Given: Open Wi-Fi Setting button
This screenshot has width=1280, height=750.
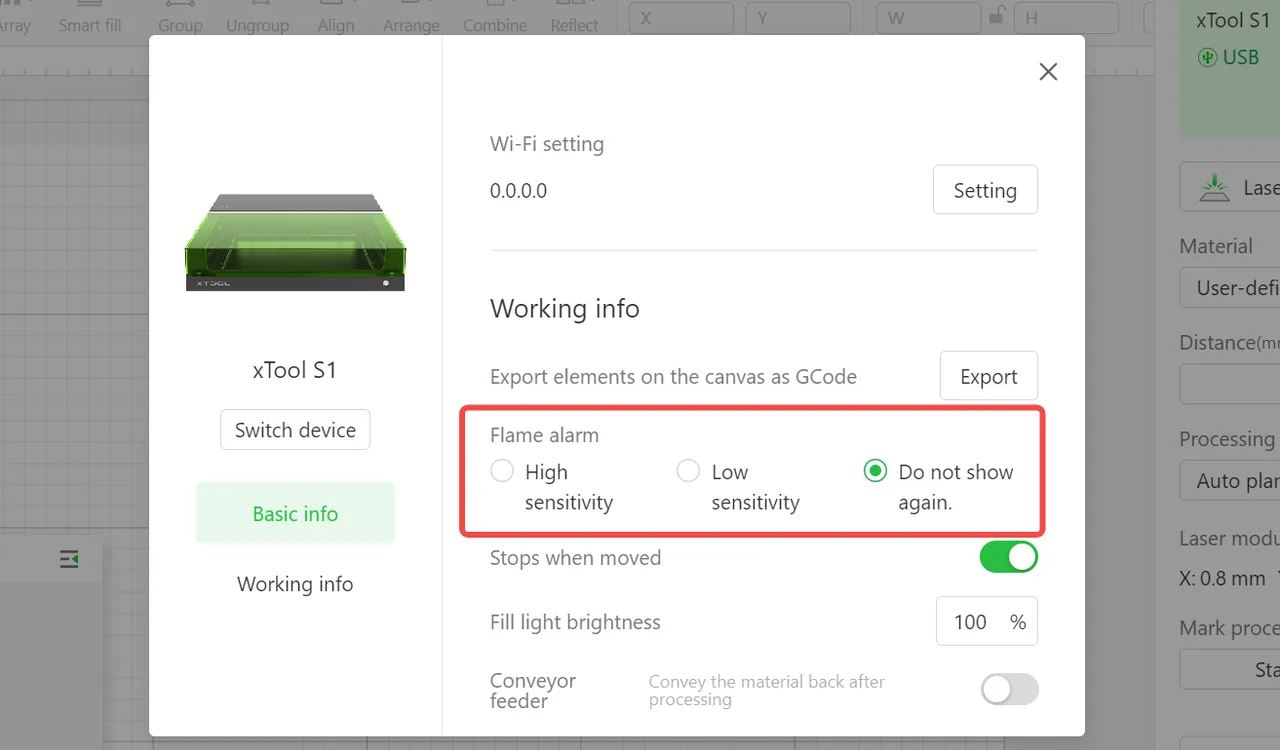Looking at the screenshot, I should point(985,190).
